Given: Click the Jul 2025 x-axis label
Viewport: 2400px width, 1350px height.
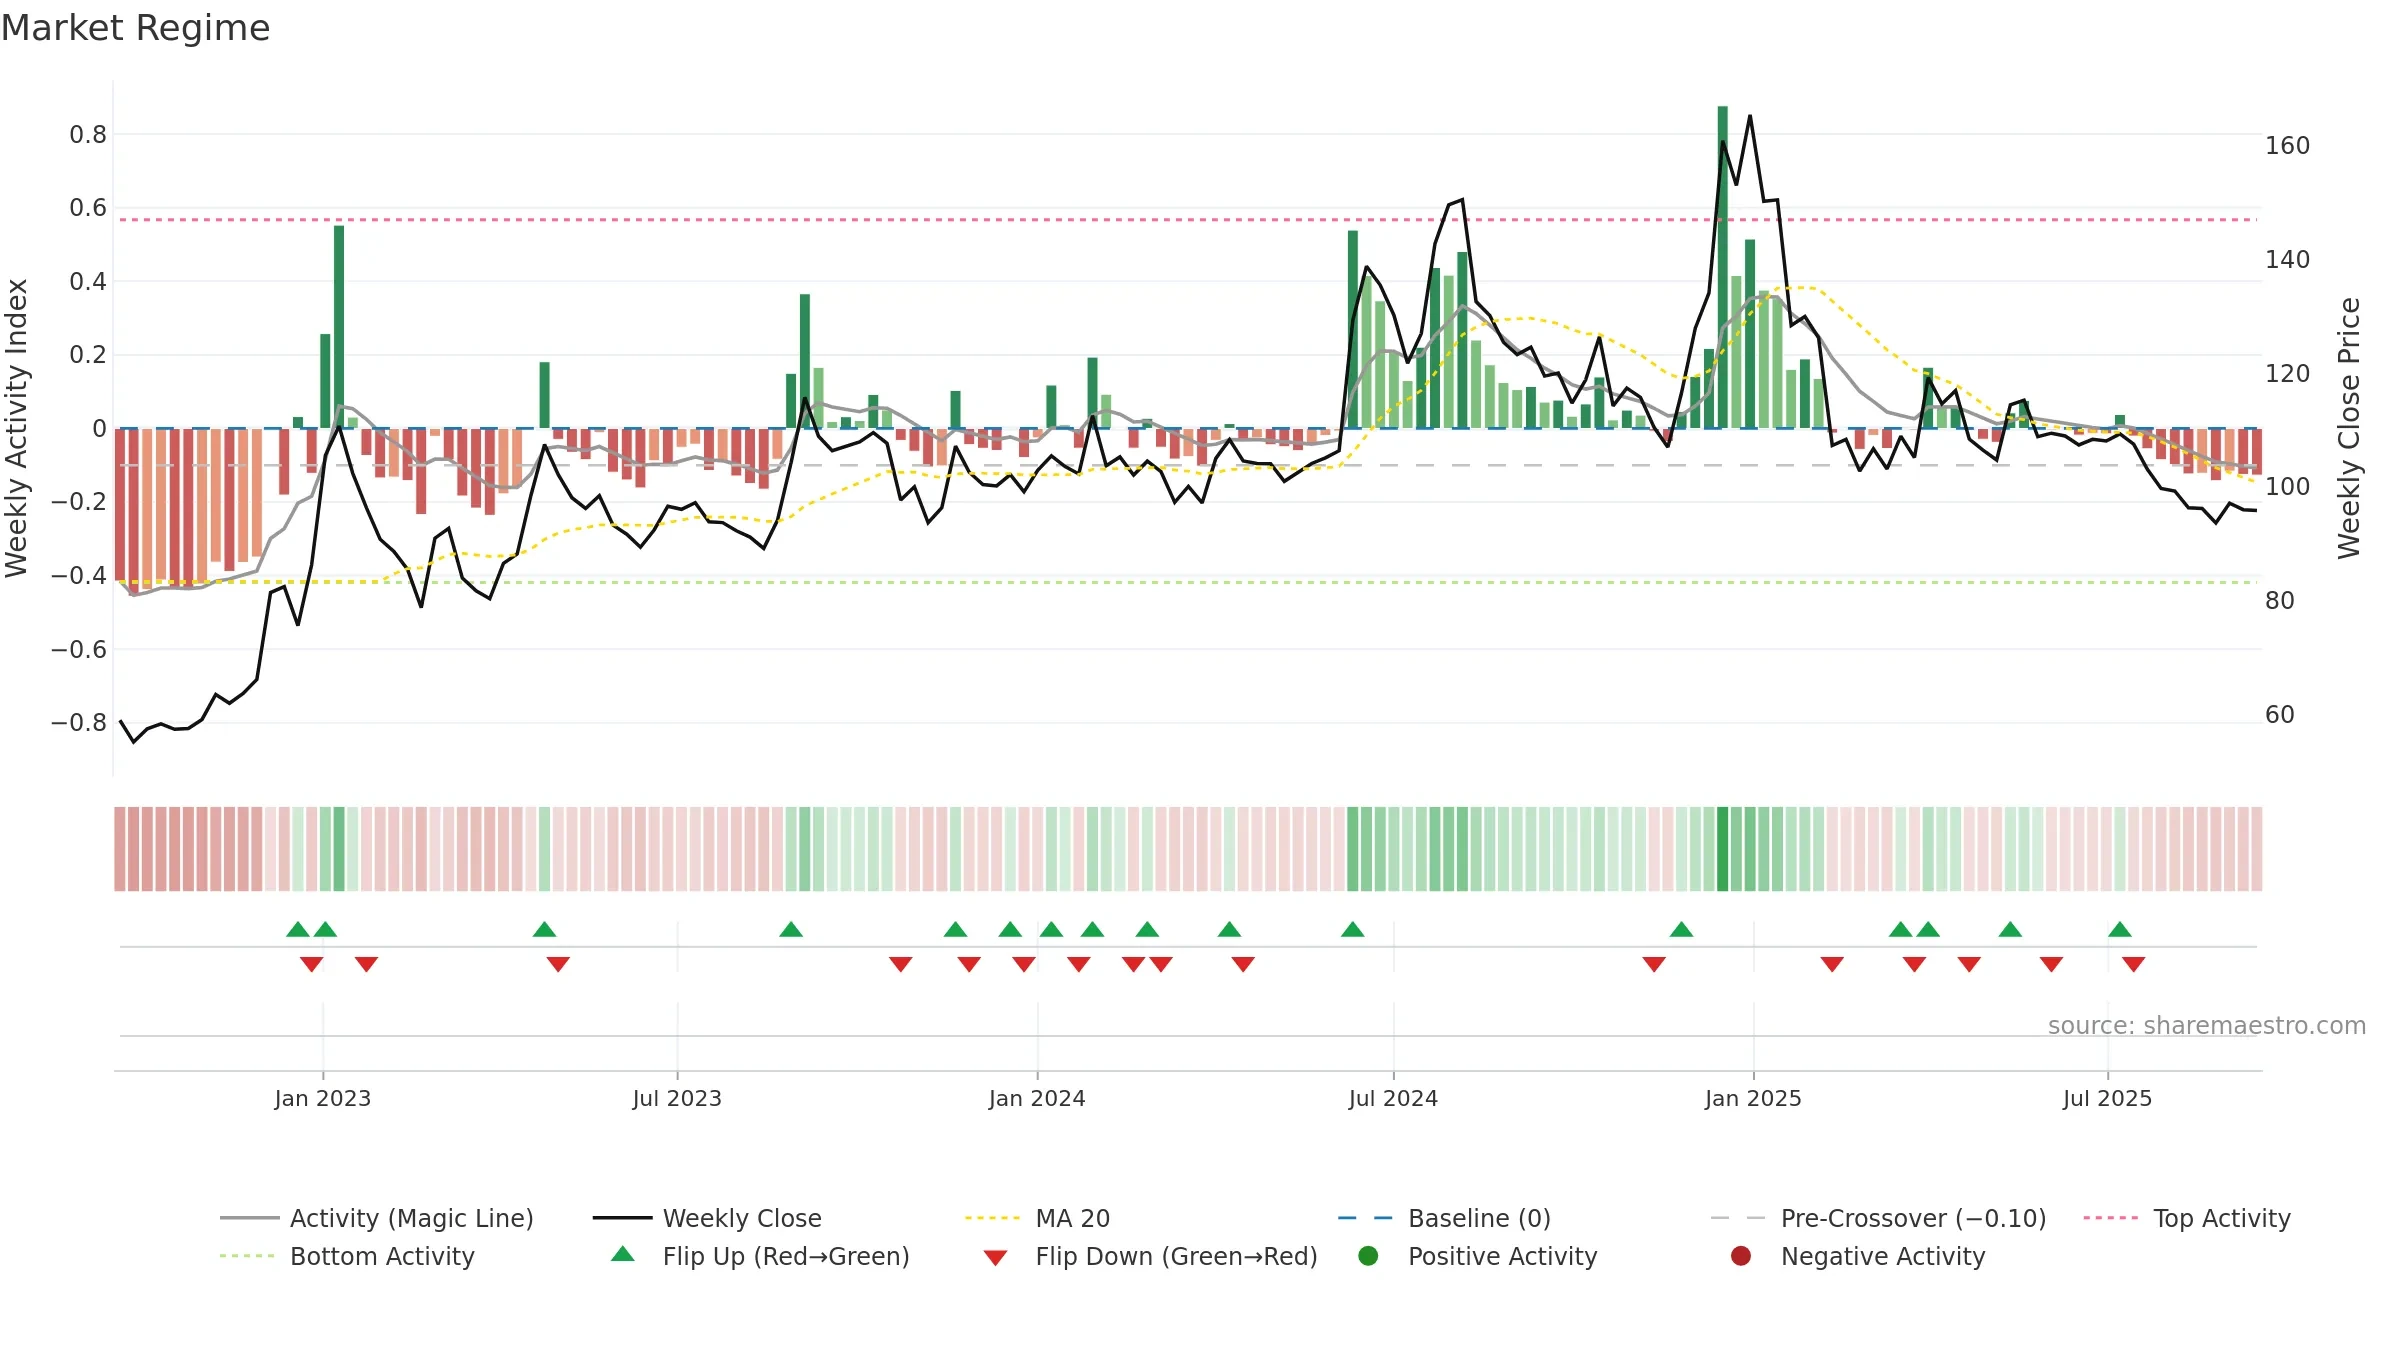Looking at the screenshot, I should pos(2107,1098).
